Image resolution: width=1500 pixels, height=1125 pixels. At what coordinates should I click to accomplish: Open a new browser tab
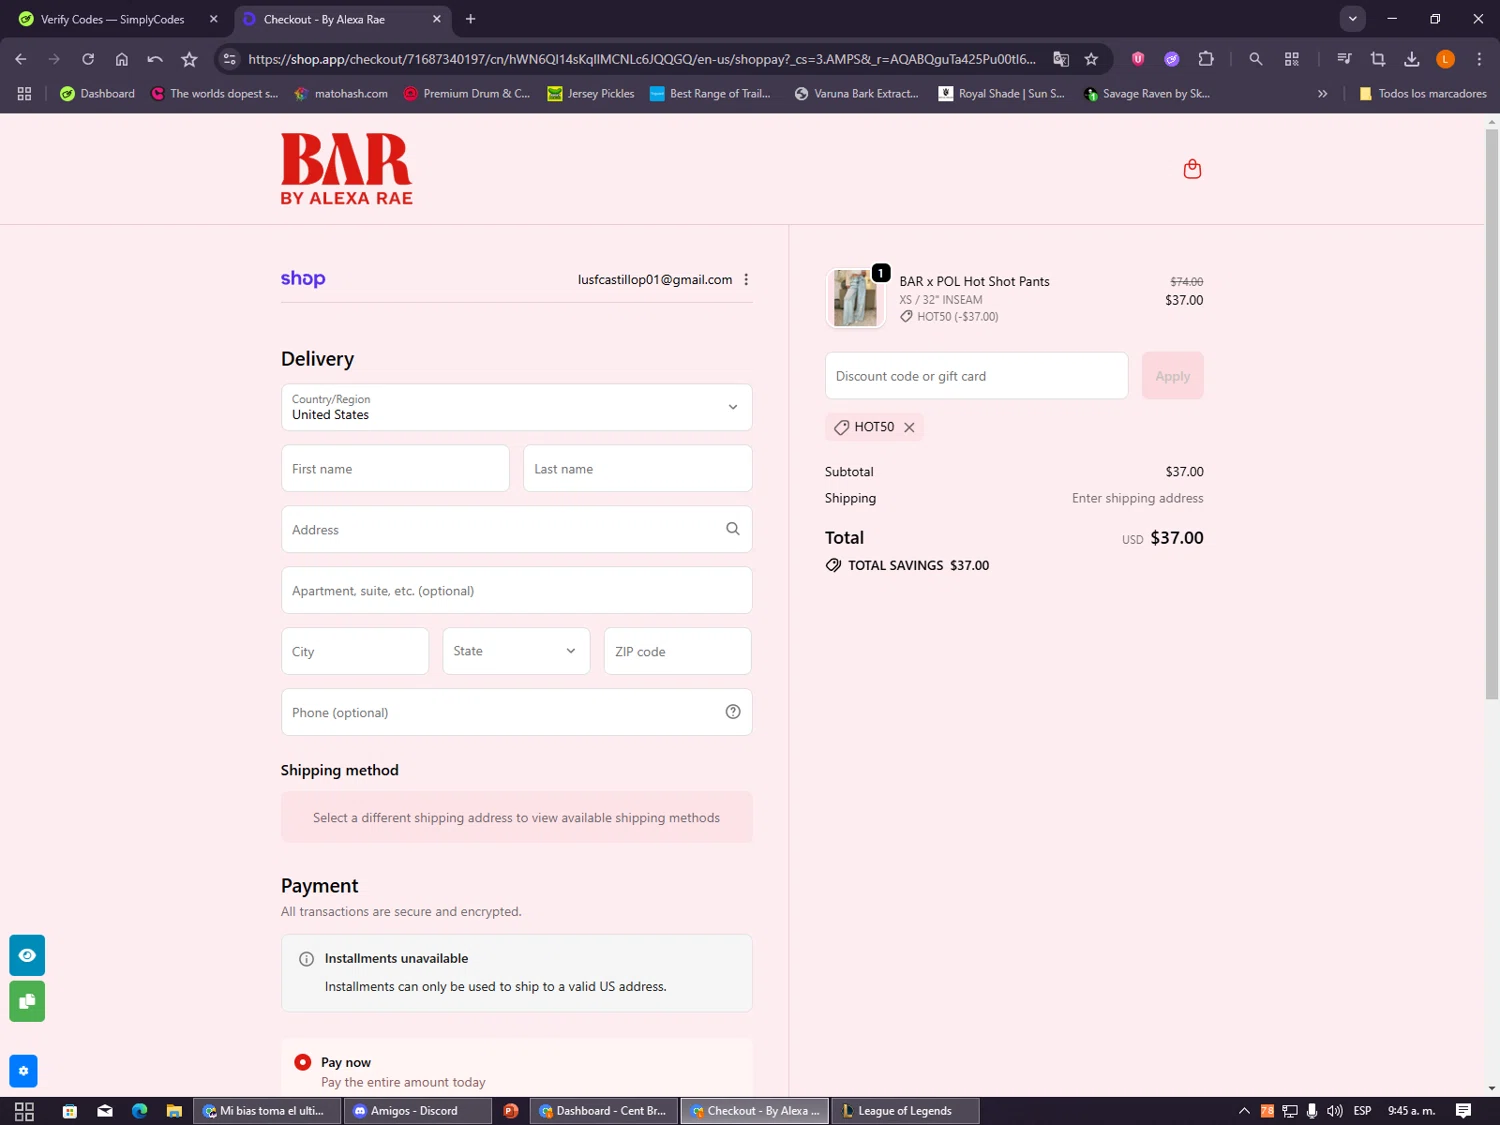click(471, 19)
